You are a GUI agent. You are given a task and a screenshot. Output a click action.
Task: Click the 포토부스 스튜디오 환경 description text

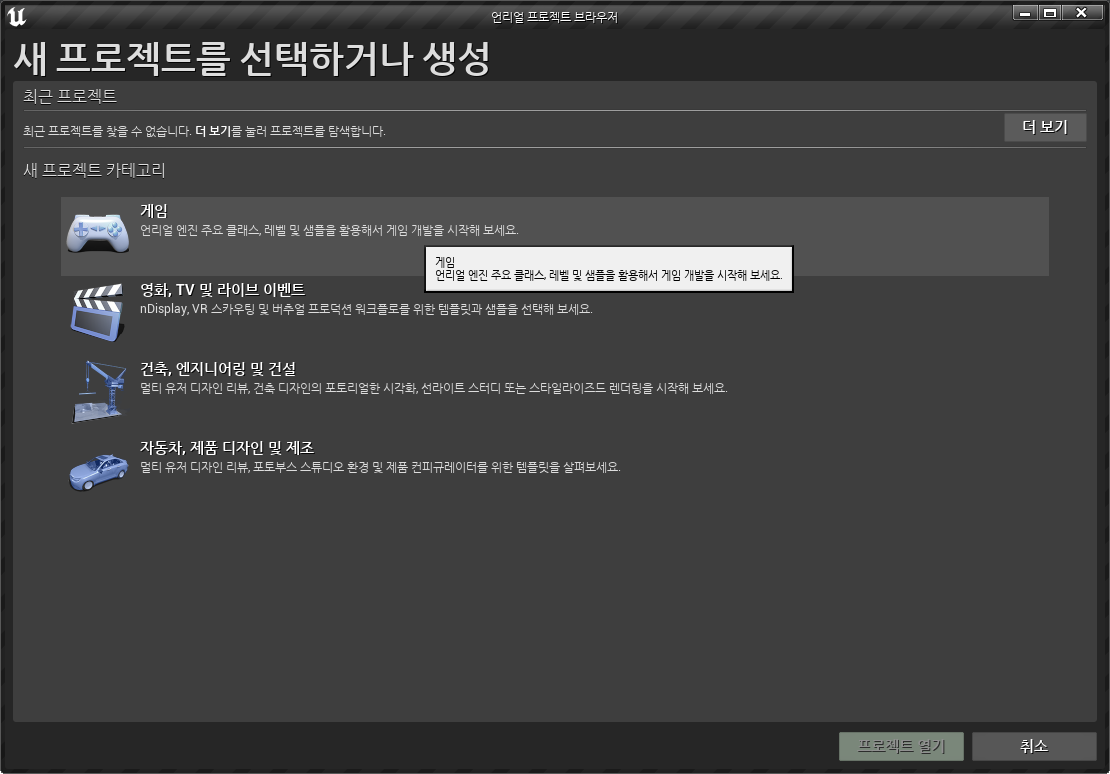click(x=380, y=467)
